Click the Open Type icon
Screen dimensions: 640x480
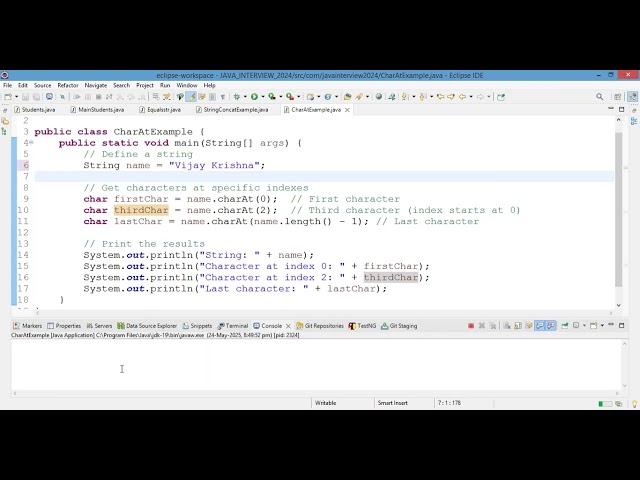[347, 97]
